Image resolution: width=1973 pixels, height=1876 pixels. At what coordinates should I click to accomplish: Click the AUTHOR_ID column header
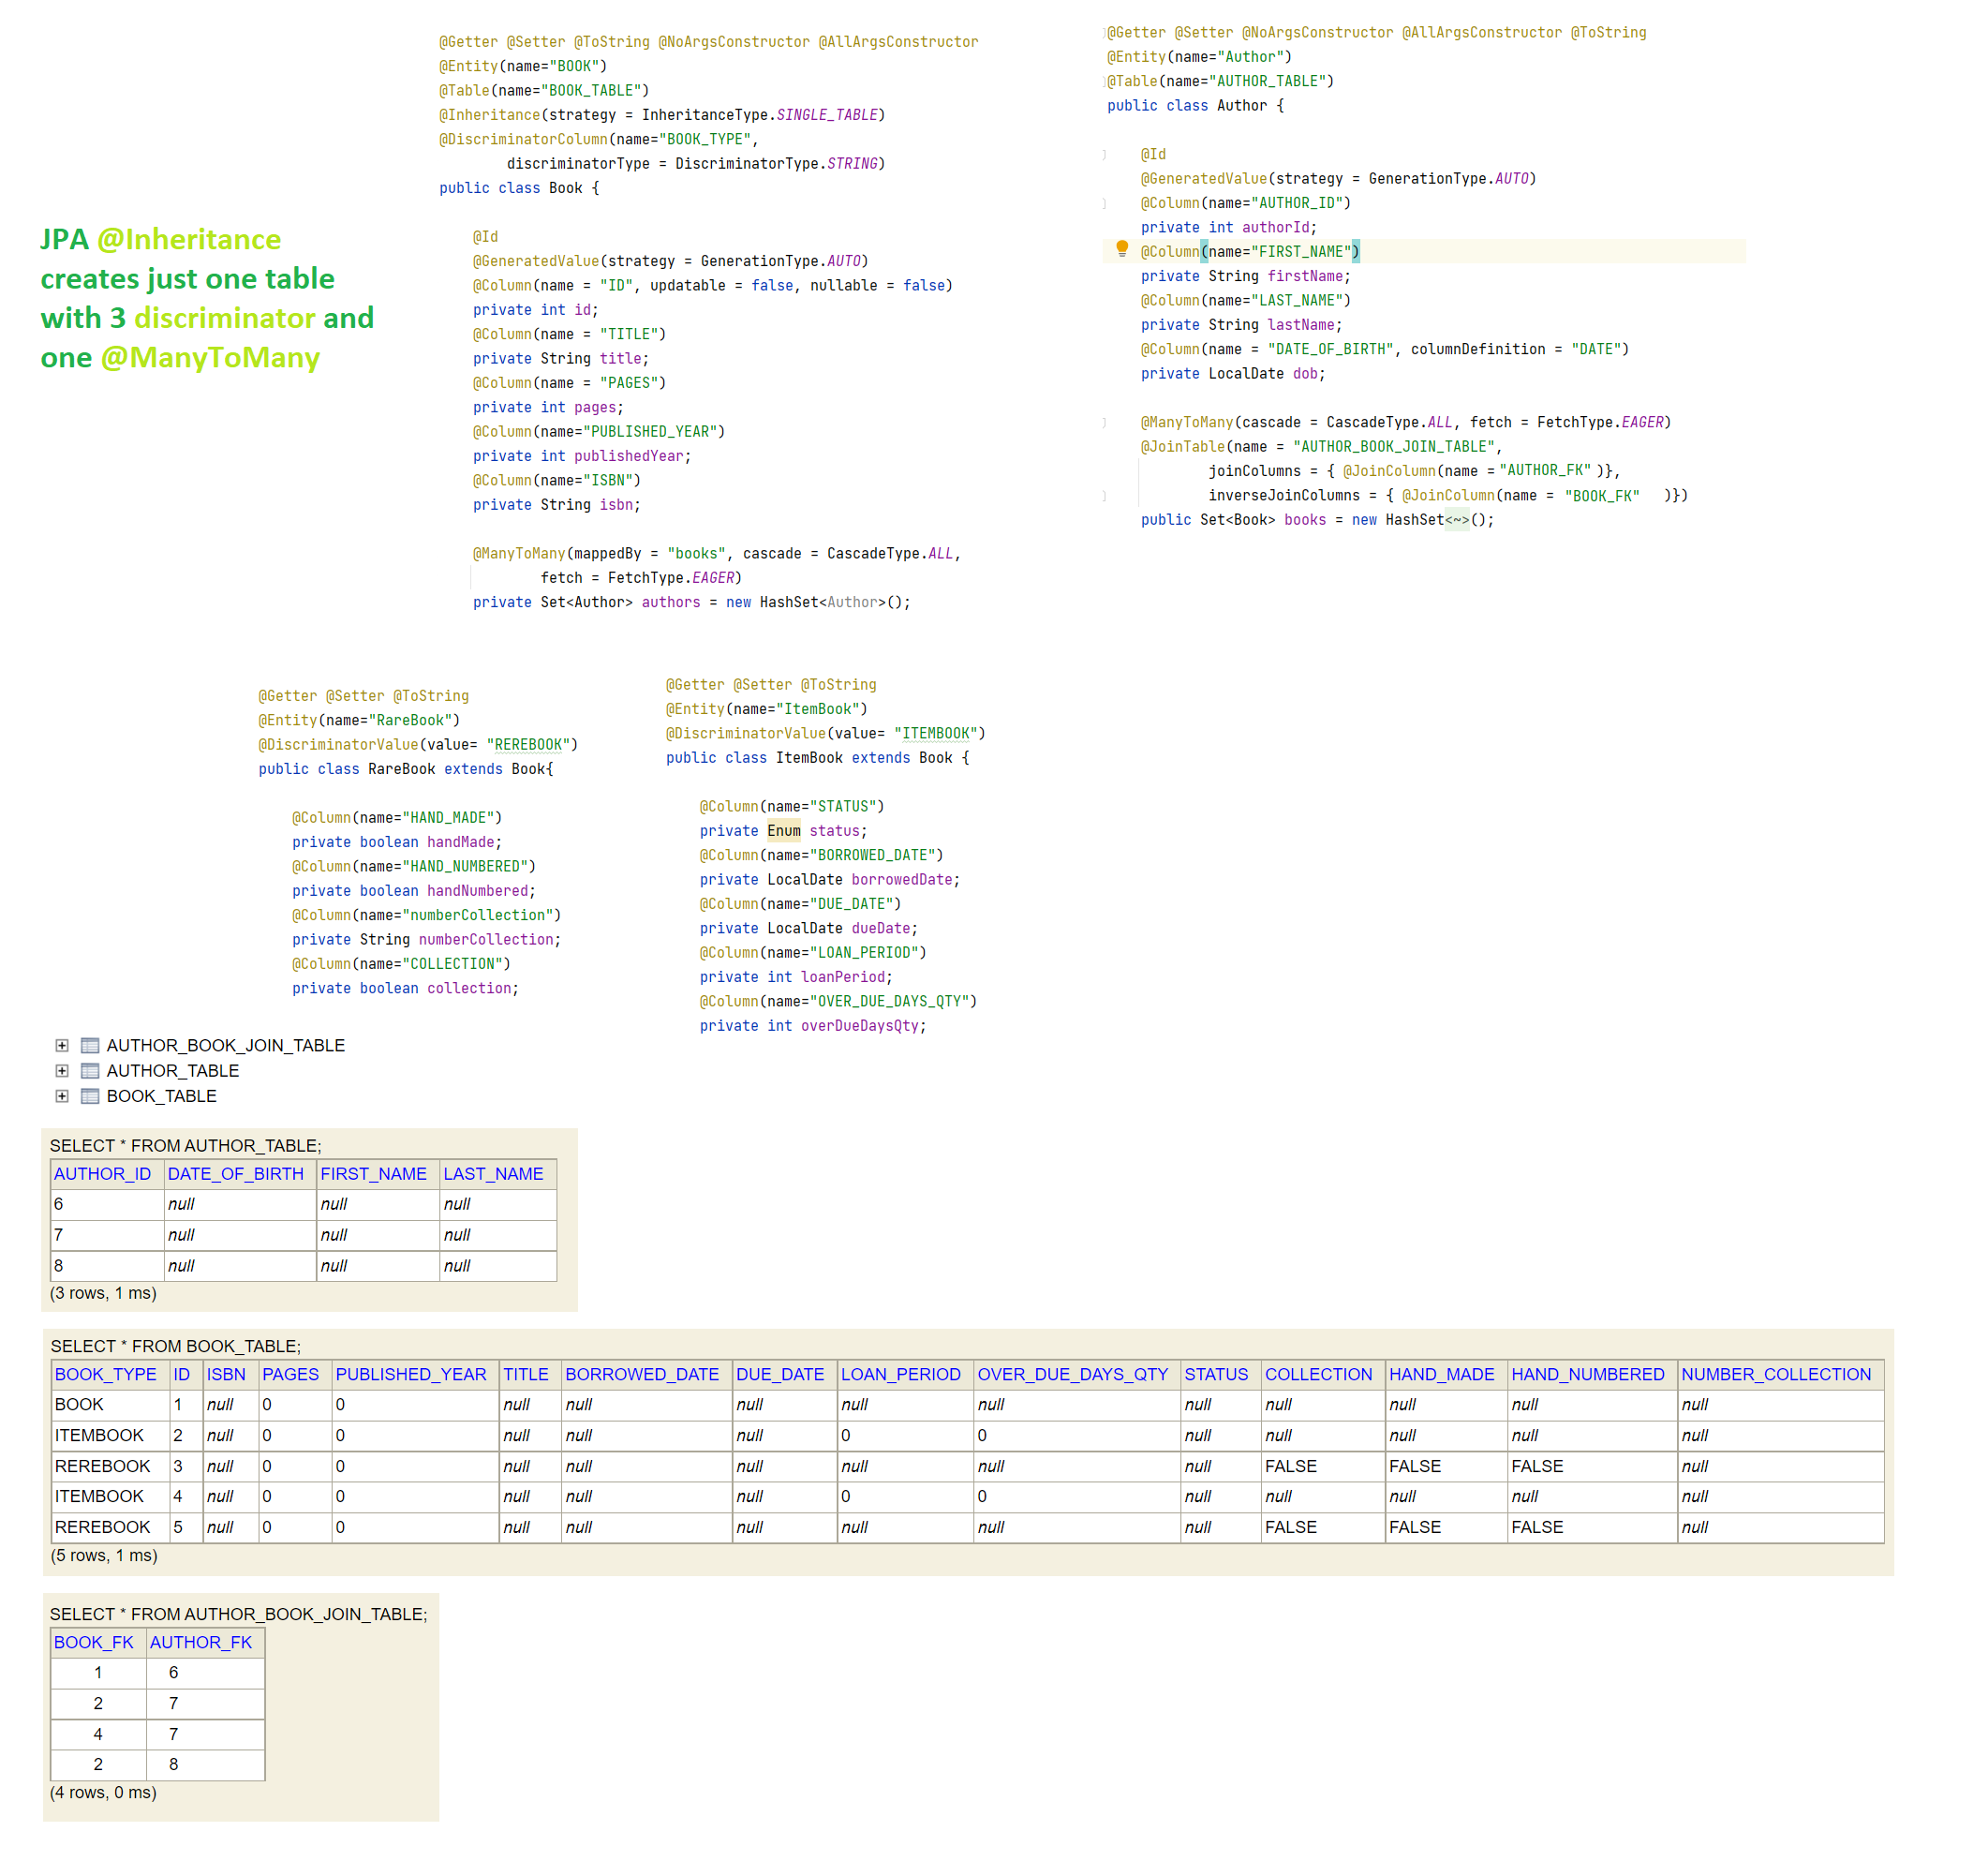[102, 1174]
